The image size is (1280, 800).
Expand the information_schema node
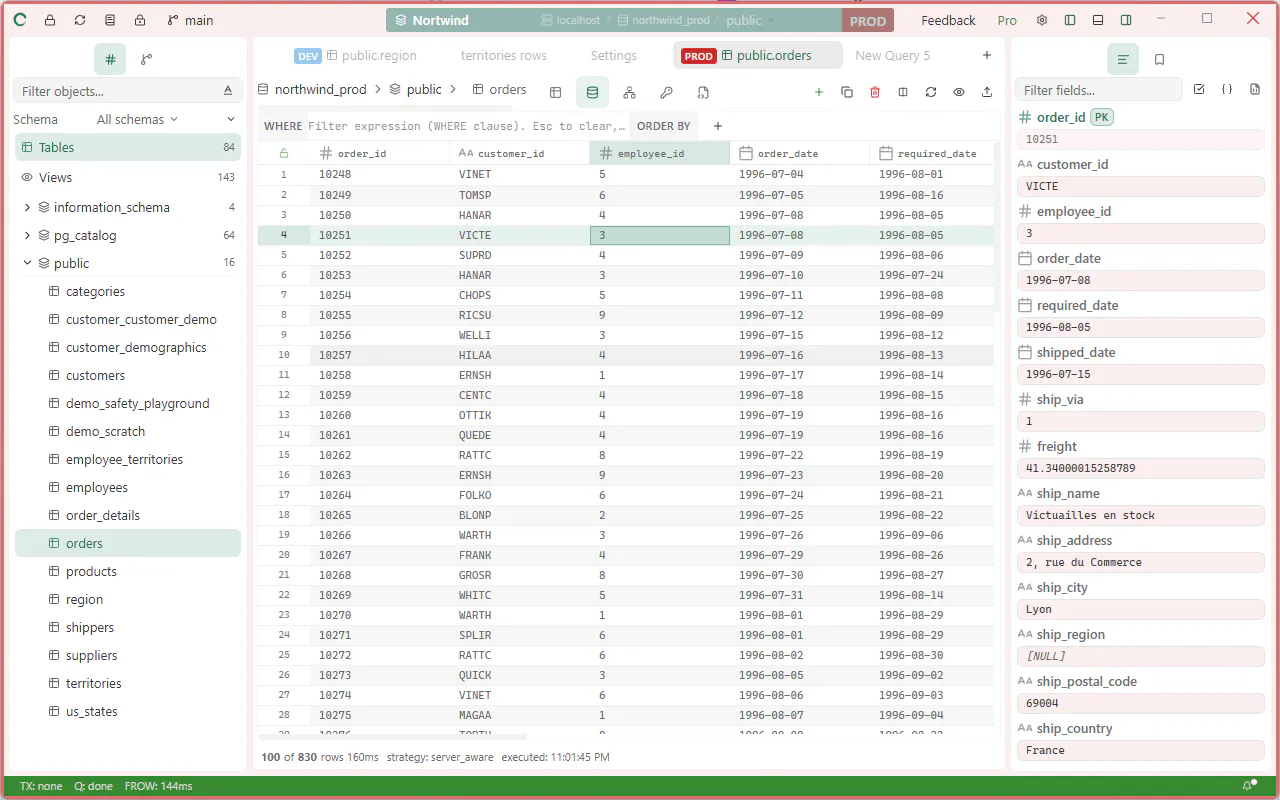[x=27, y=208]
